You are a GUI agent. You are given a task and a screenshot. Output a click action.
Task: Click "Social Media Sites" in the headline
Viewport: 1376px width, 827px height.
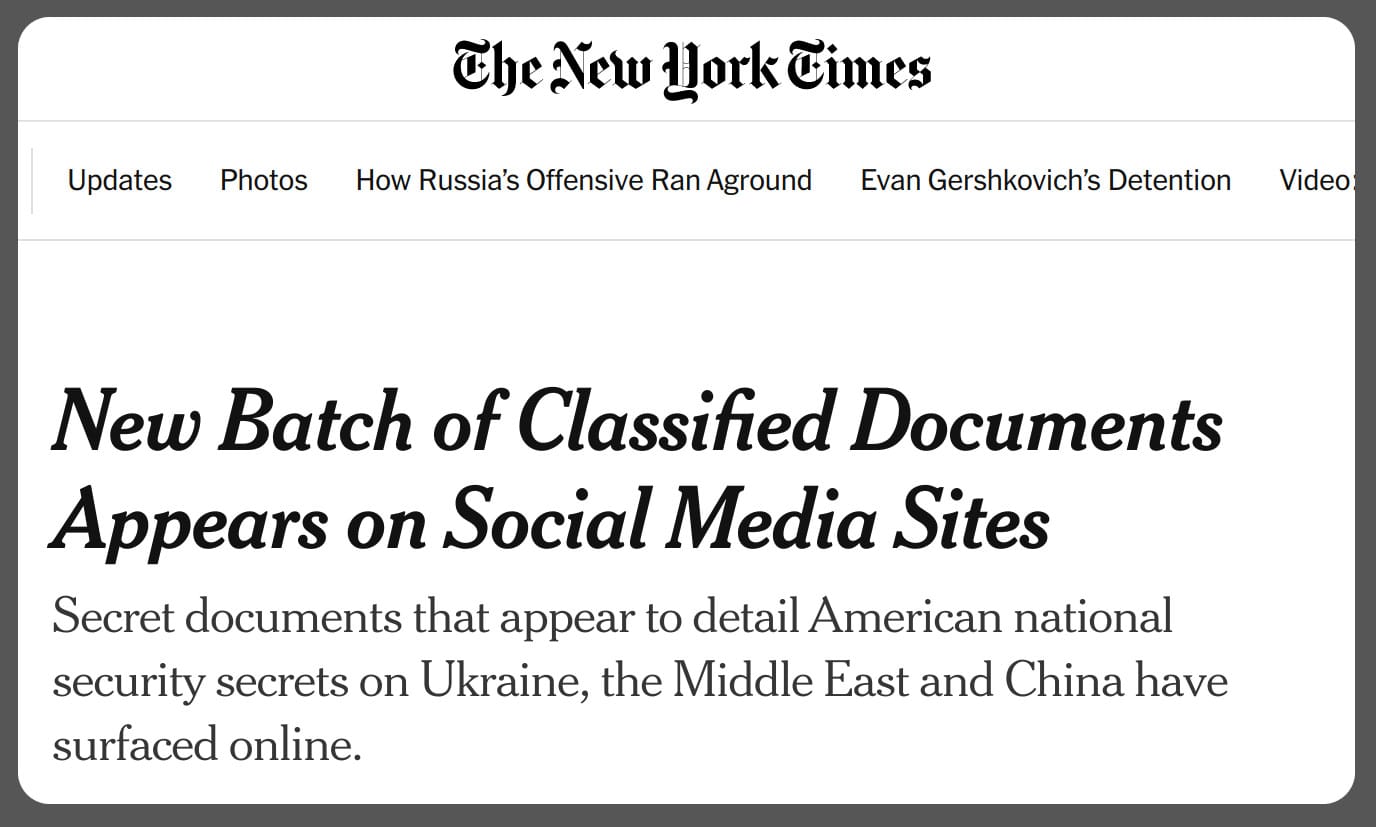coord(746,522)
